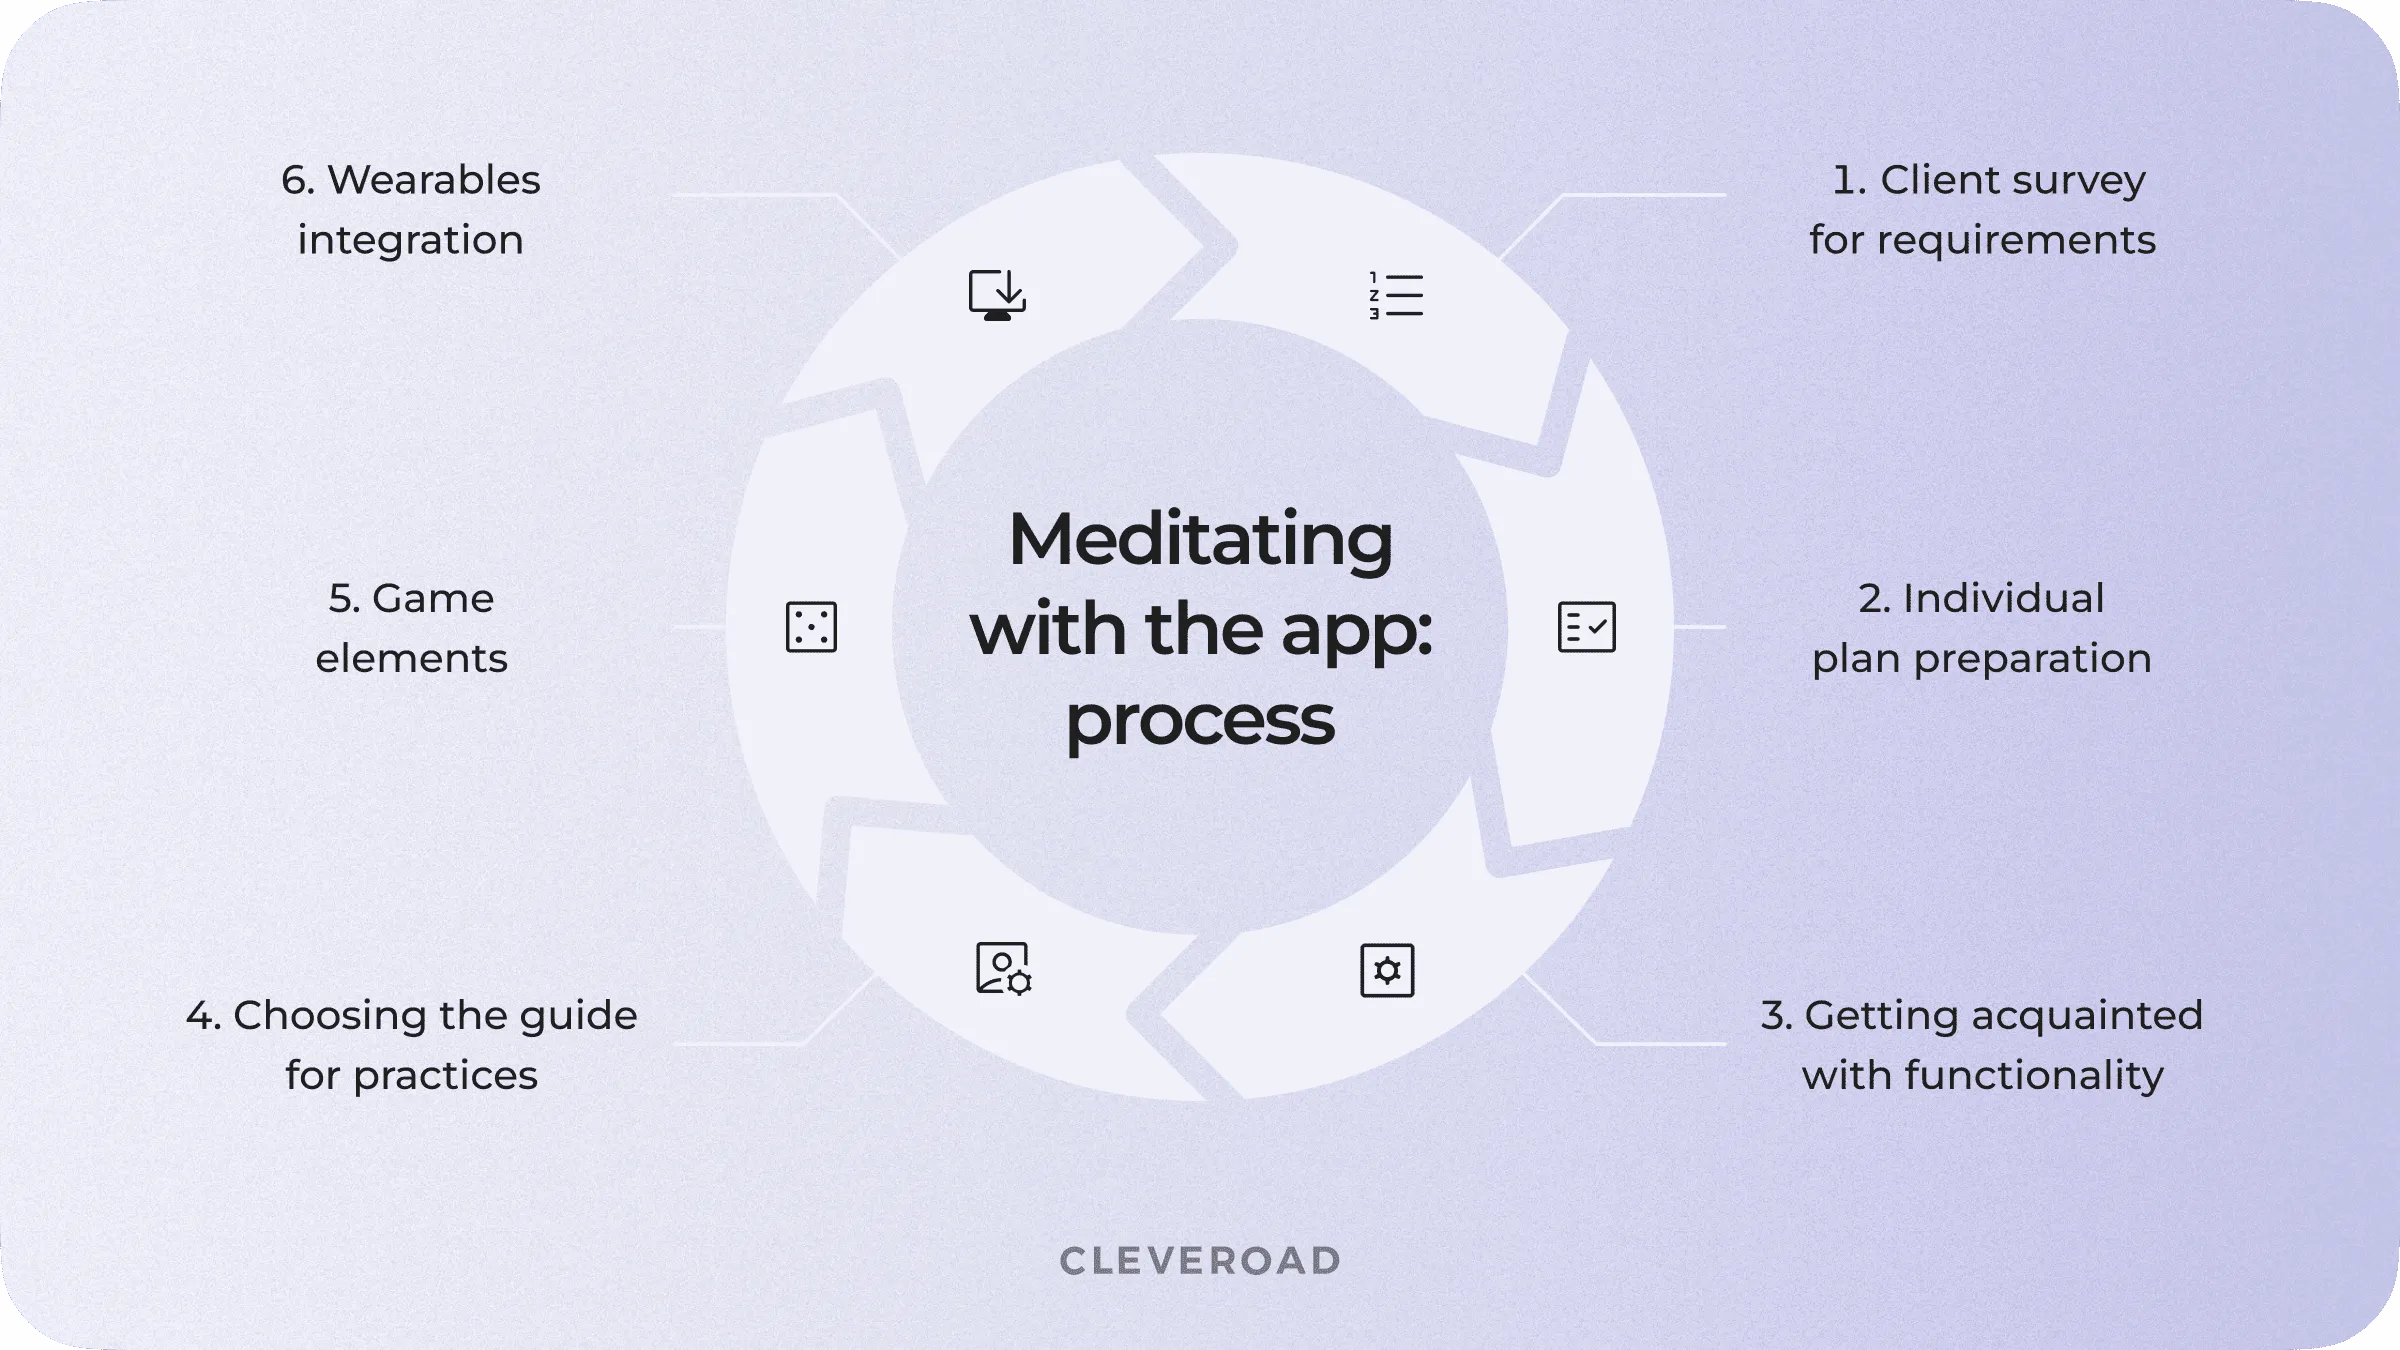This screenshot has height=1350, width=2400.
Task: Click the user settings icon at step 4
Action: [x=999, y=968]
